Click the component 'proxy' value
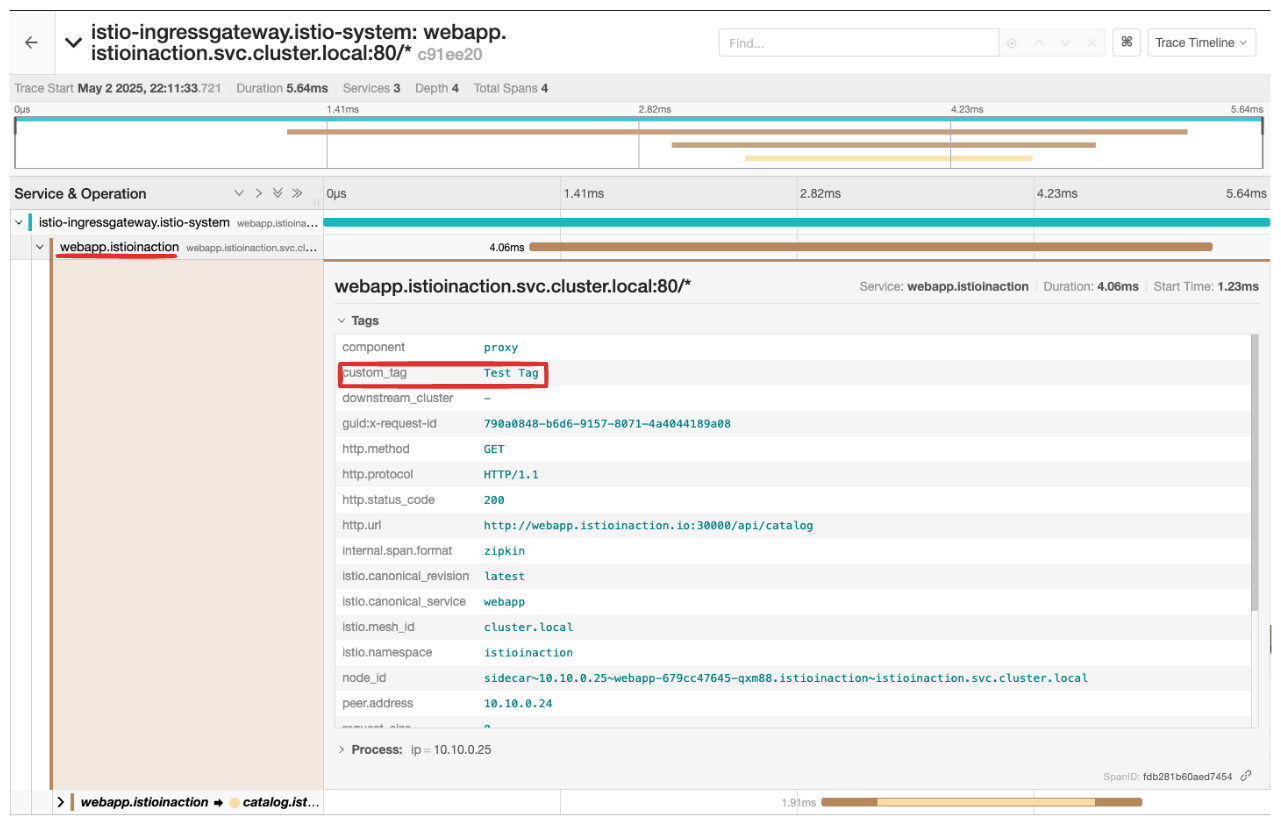 click(x=501, y=347)
